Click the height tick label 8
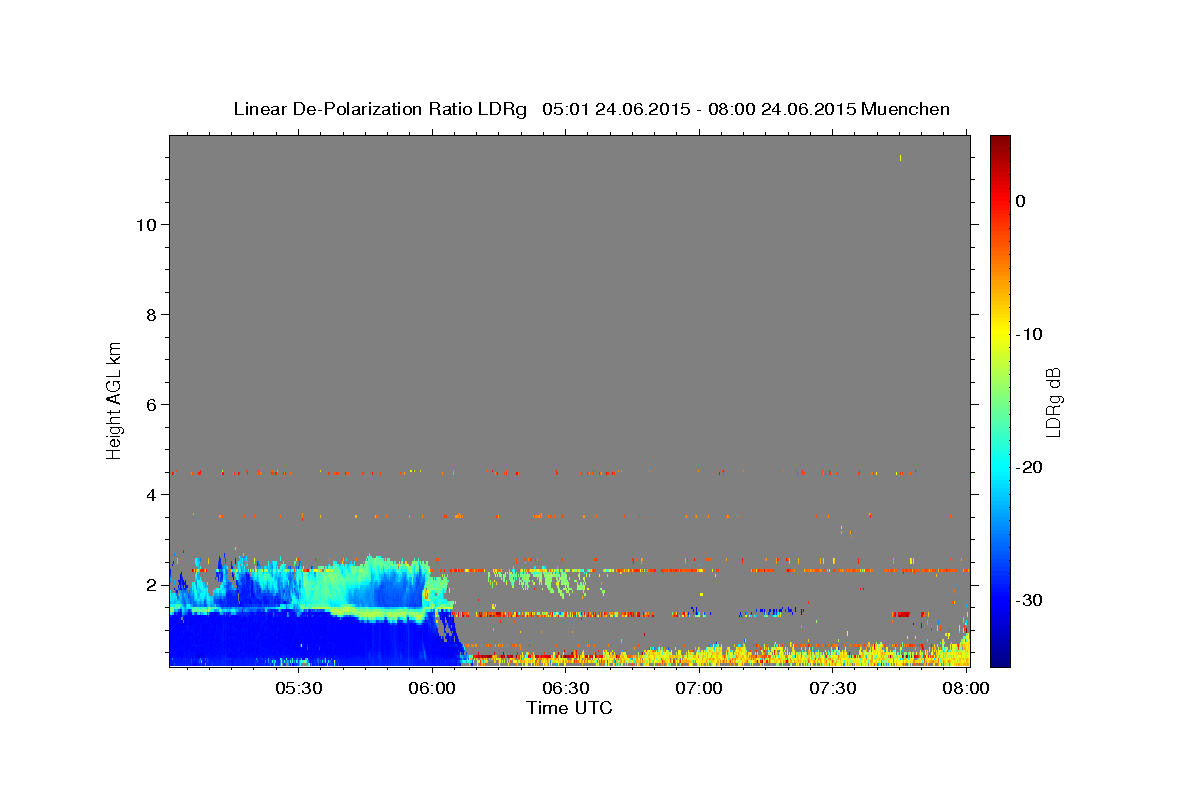 [x=152, y=315]
